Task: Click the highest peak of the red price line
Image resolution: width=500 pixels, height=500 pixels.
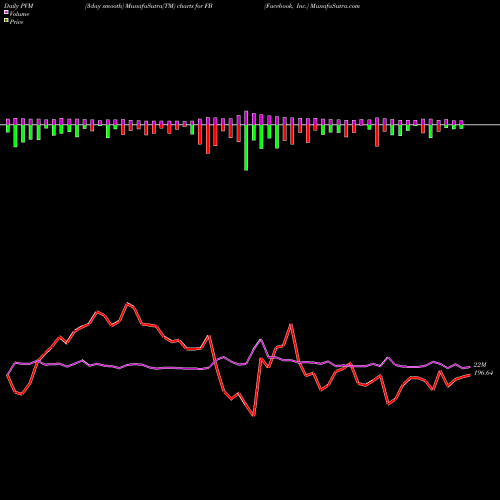Action: [127, 303]
